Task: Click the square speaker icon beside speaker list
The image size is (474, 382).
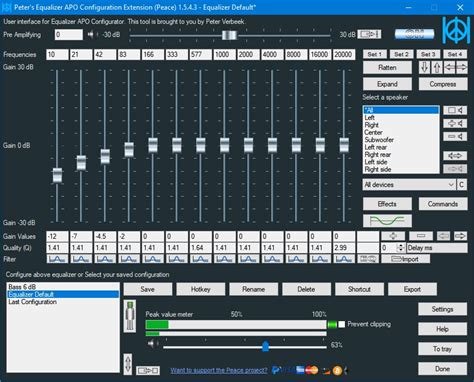Action: [x=455, y=110]
